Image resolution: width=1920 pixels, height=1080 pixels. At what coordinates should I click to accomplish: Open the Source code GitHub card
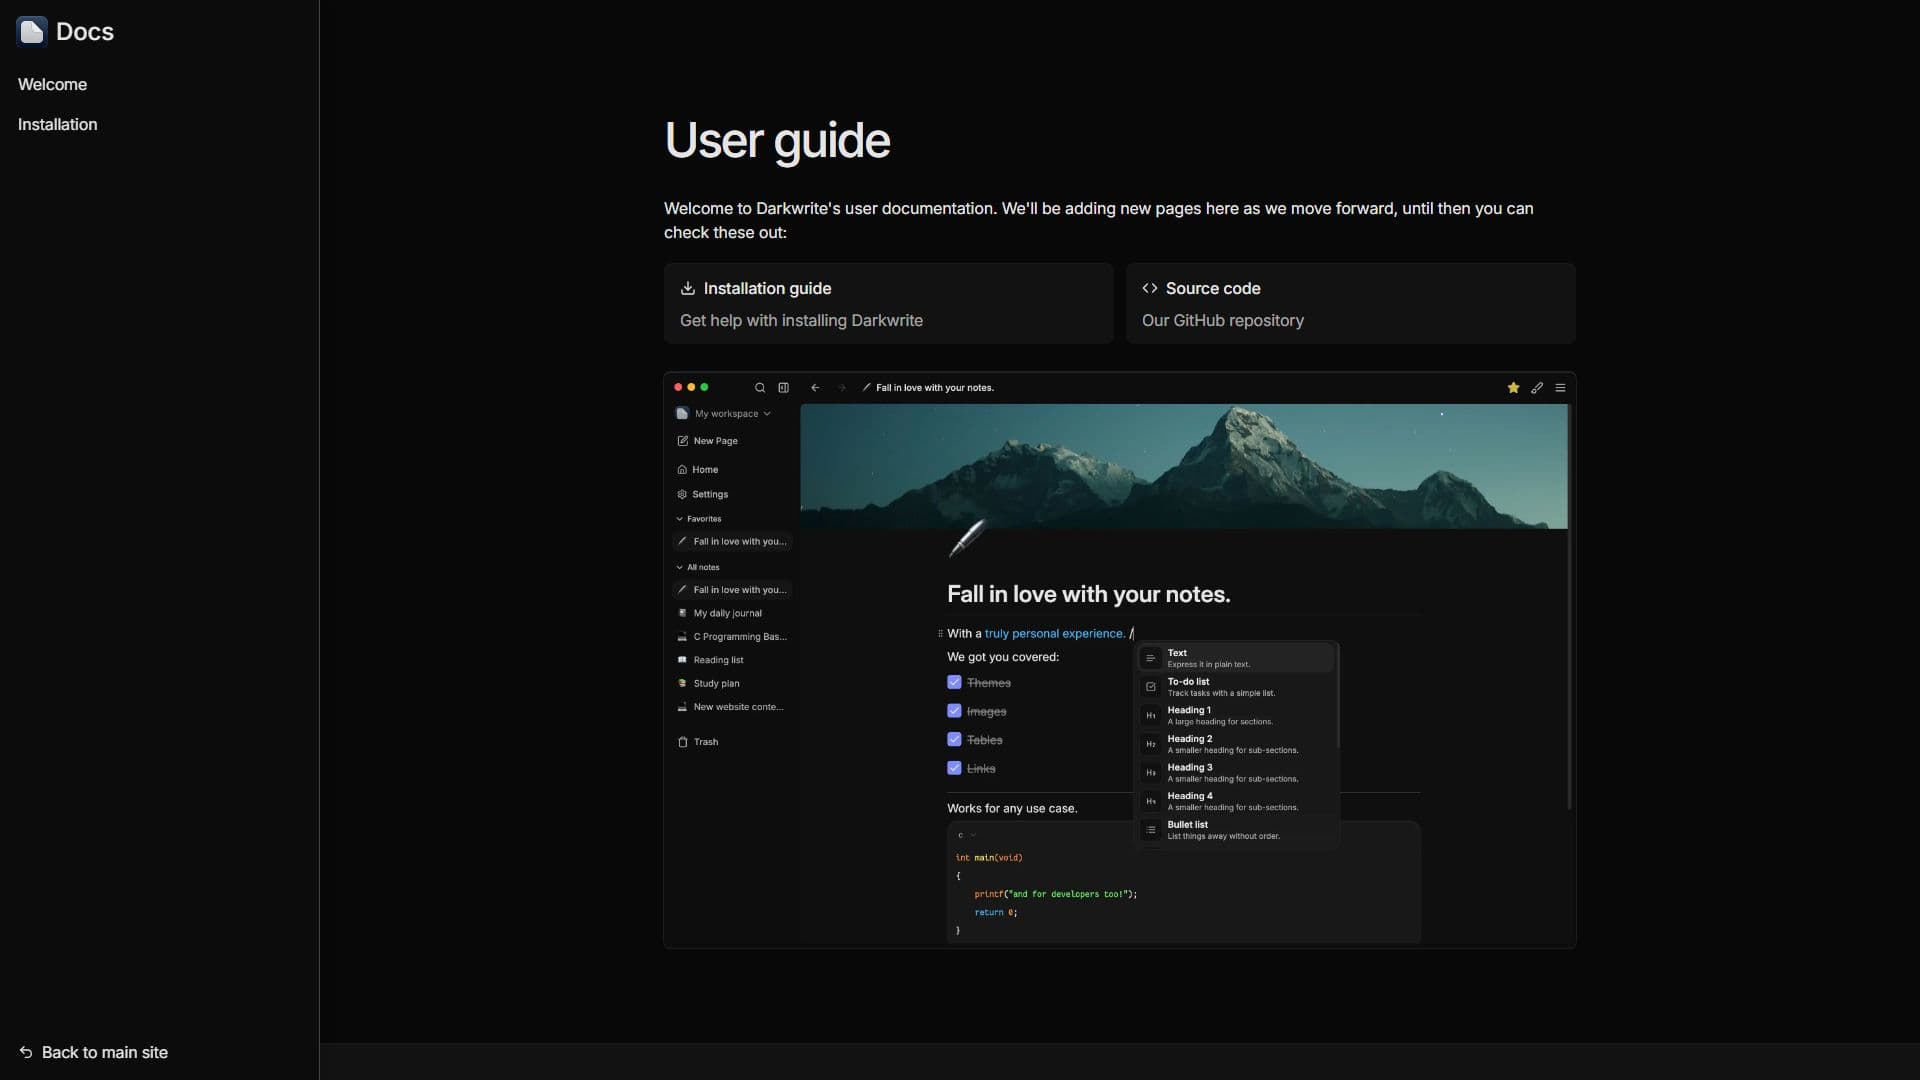[1350, 304]
